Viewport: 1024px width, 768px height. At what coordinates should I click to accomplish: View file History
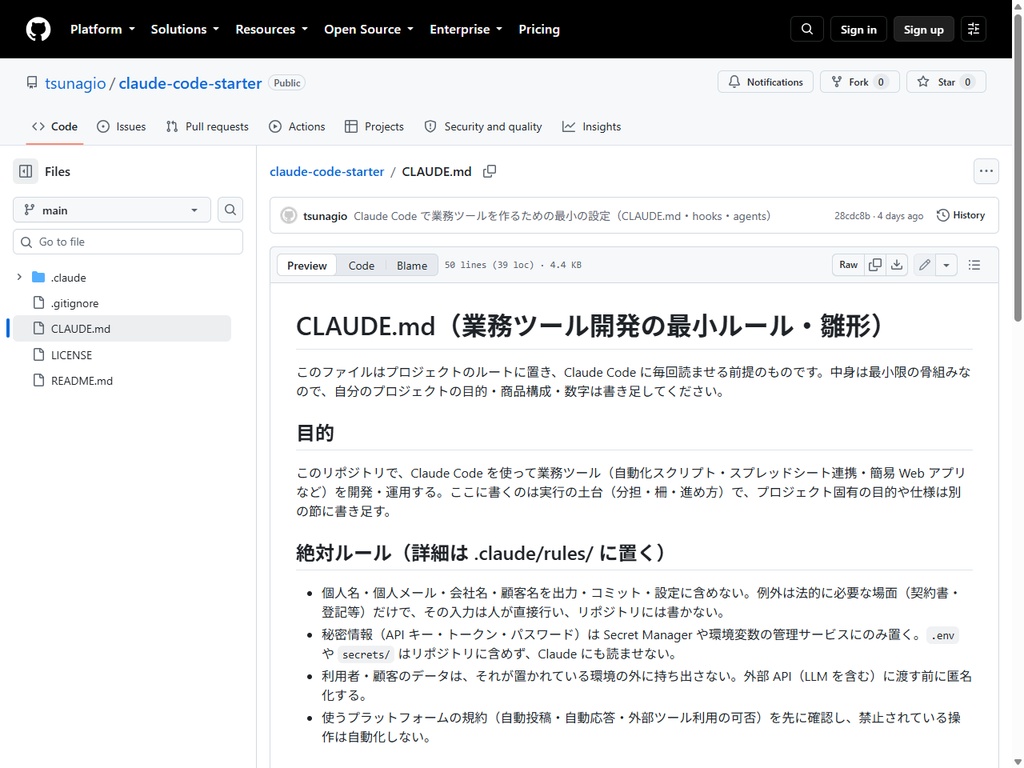pyautogui.click(x=961, y=215)
